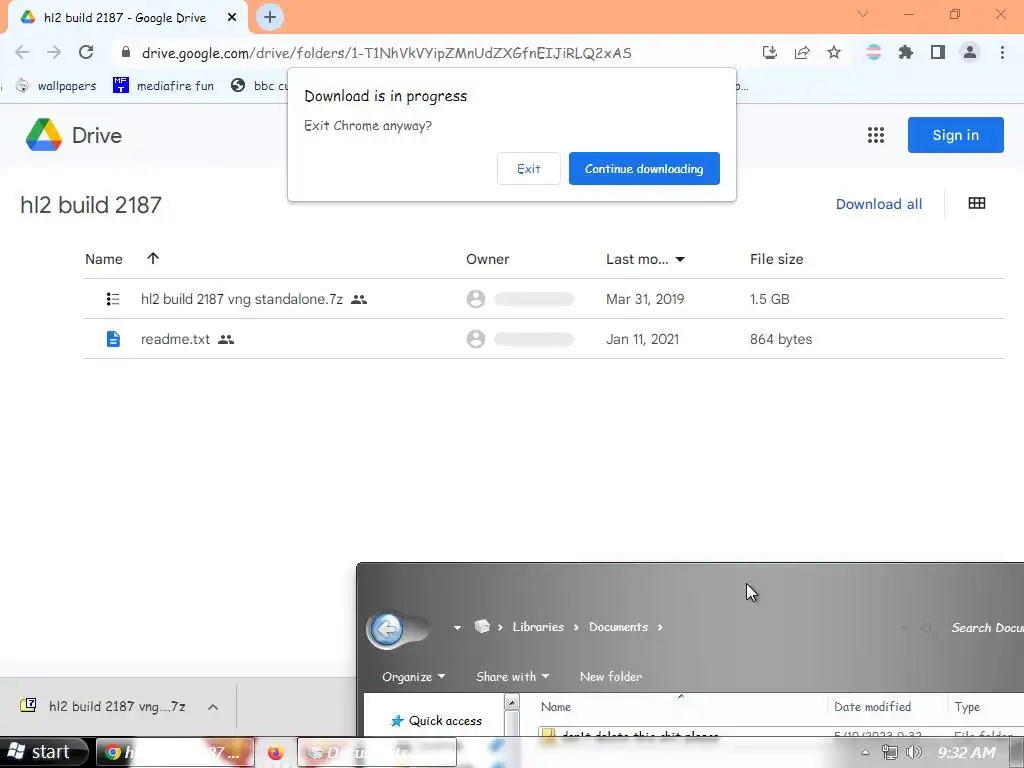Switch Drive to grid layout view
The width and height of the screenshot is (1024, 768).
click(x=977, y=204)
